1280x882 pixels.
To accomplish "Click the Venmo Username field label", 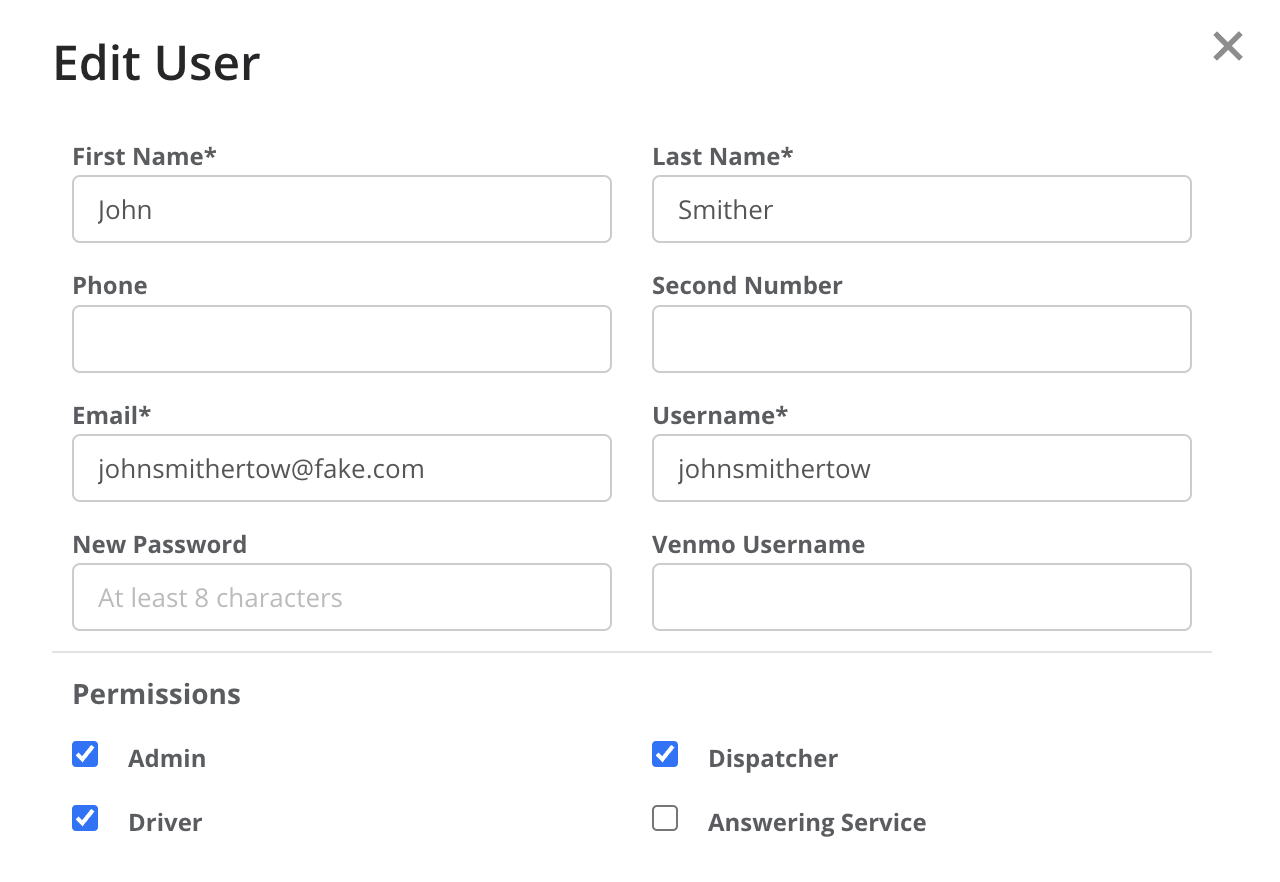I will coord(759,544).
